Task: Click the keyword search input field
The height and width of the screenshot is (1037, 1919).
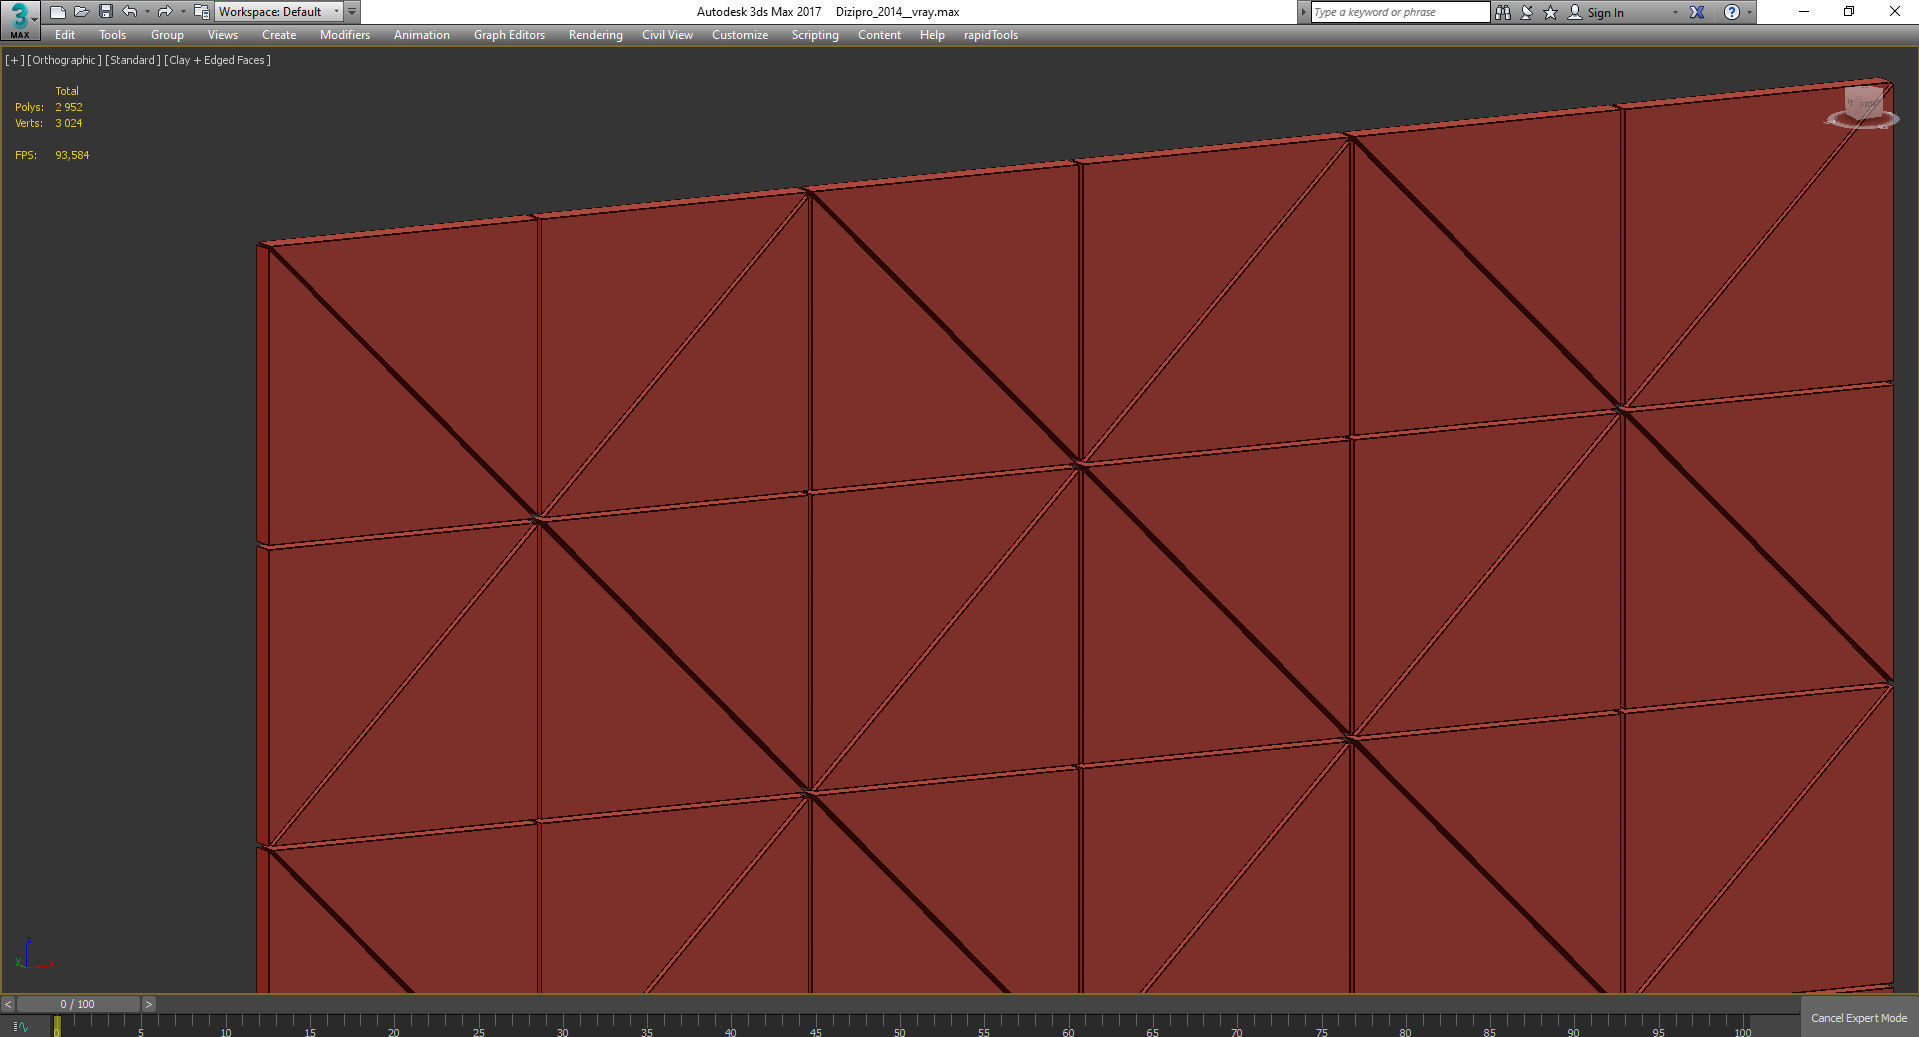Action: tap(1400, 12)
